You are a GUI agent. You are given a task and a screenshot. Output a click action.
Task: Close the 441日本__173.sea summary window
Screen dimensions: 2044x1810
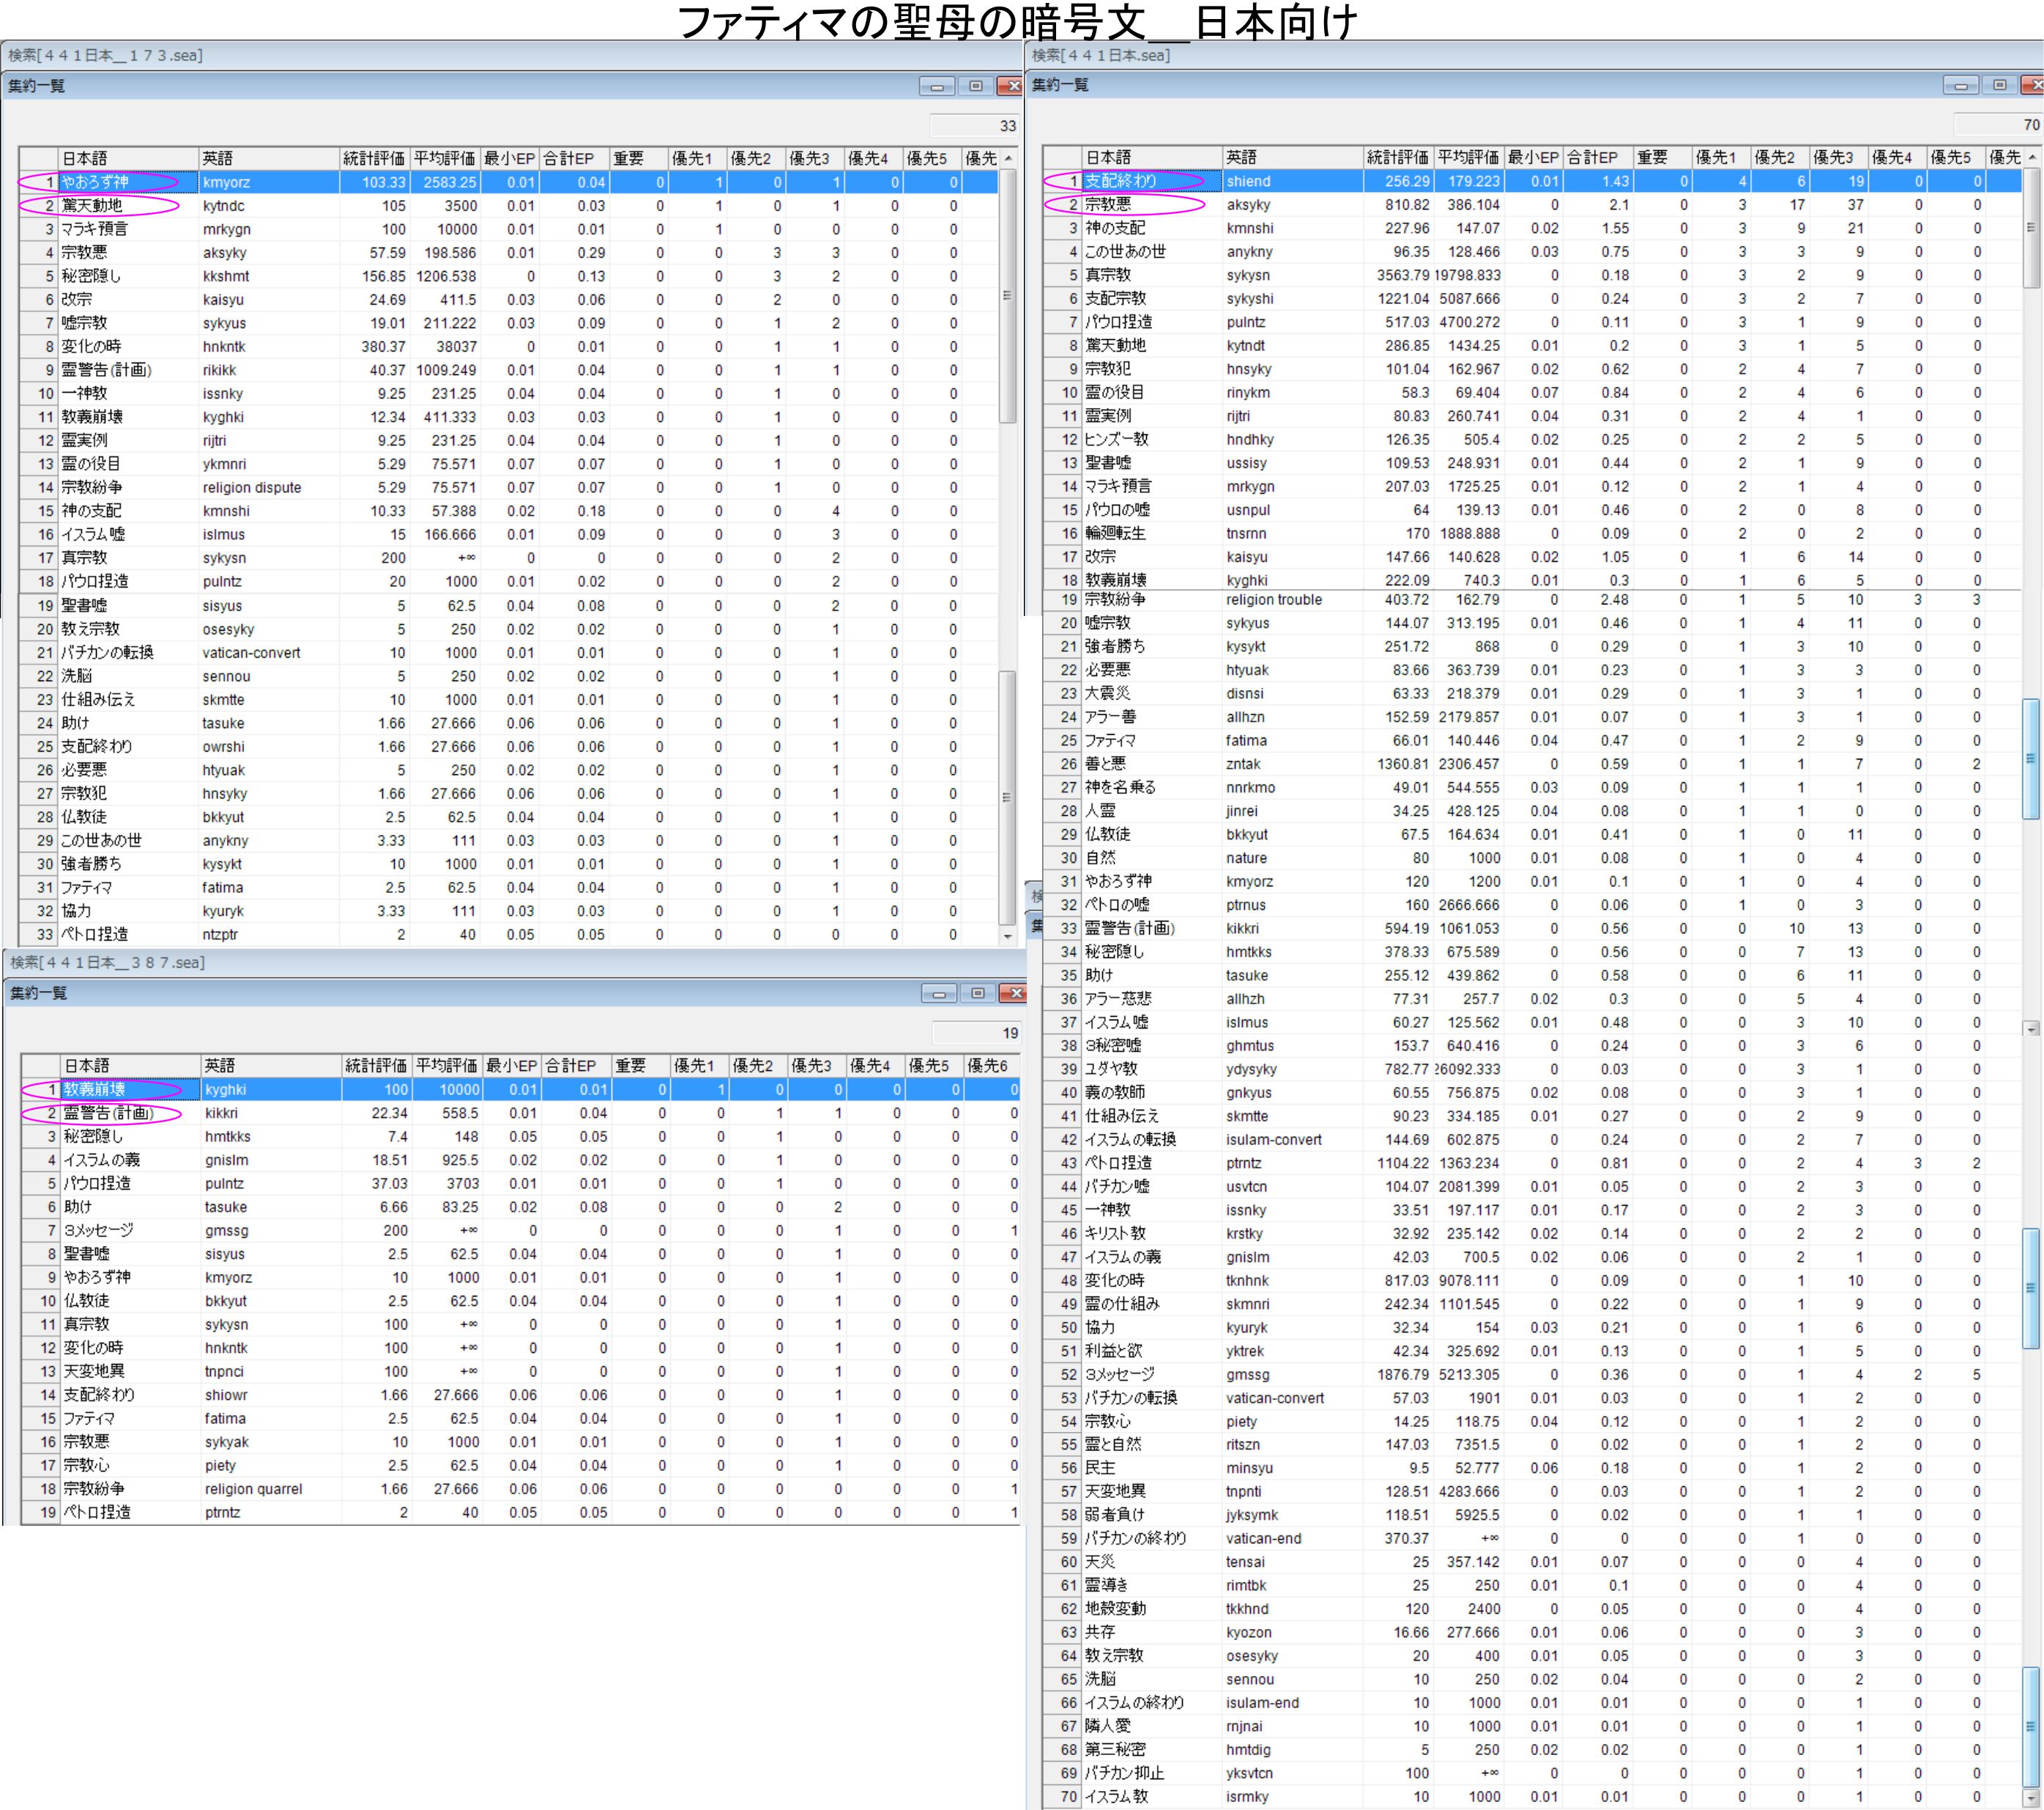coord(1012,87)
